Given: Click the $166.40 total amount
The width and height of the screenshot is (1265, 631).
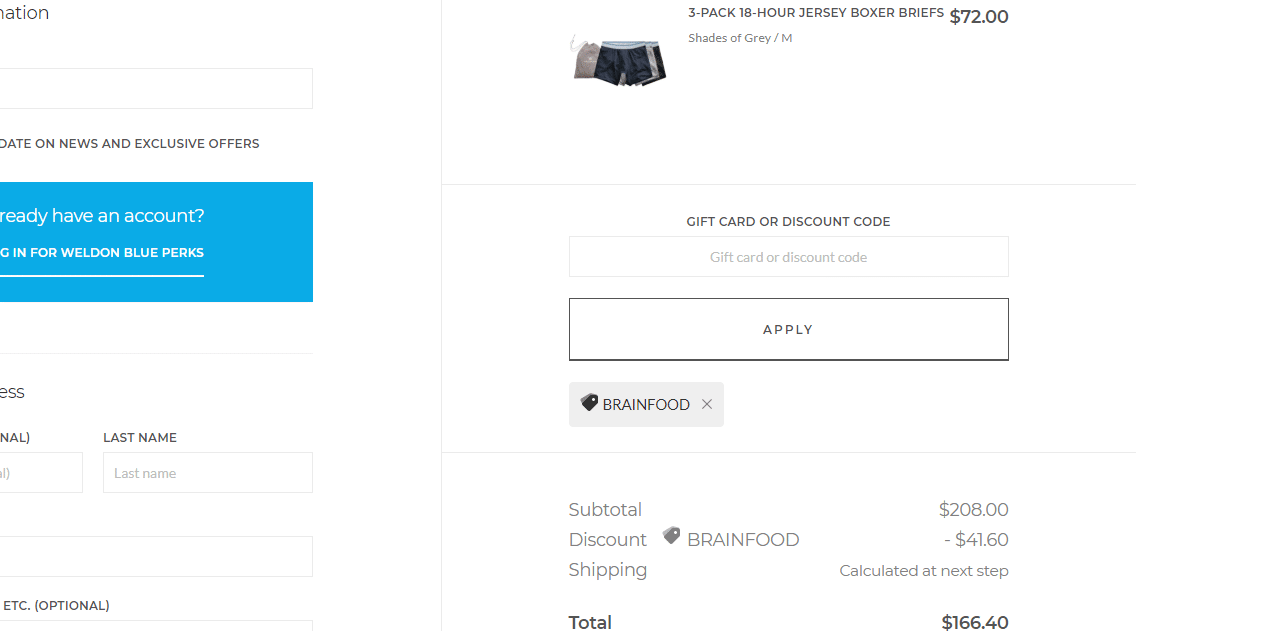Looking at the screenshot, I should click(x=975, y=622).
